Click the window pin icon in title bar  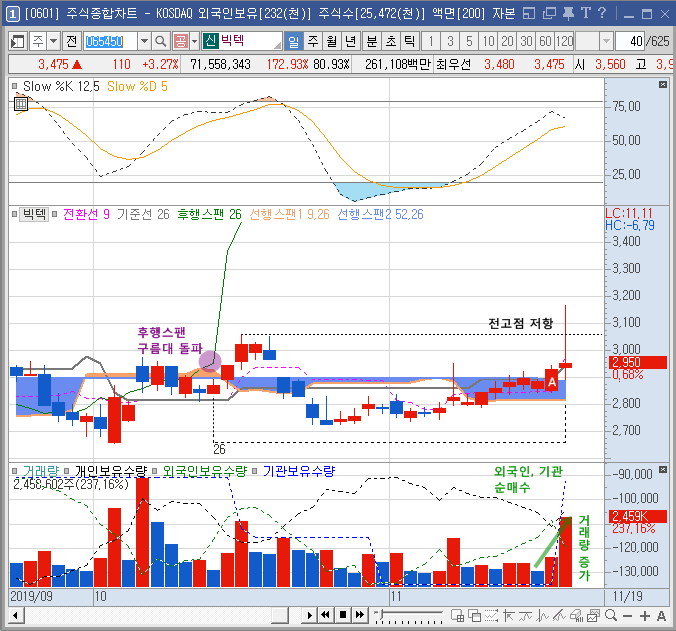pos(568,14)
